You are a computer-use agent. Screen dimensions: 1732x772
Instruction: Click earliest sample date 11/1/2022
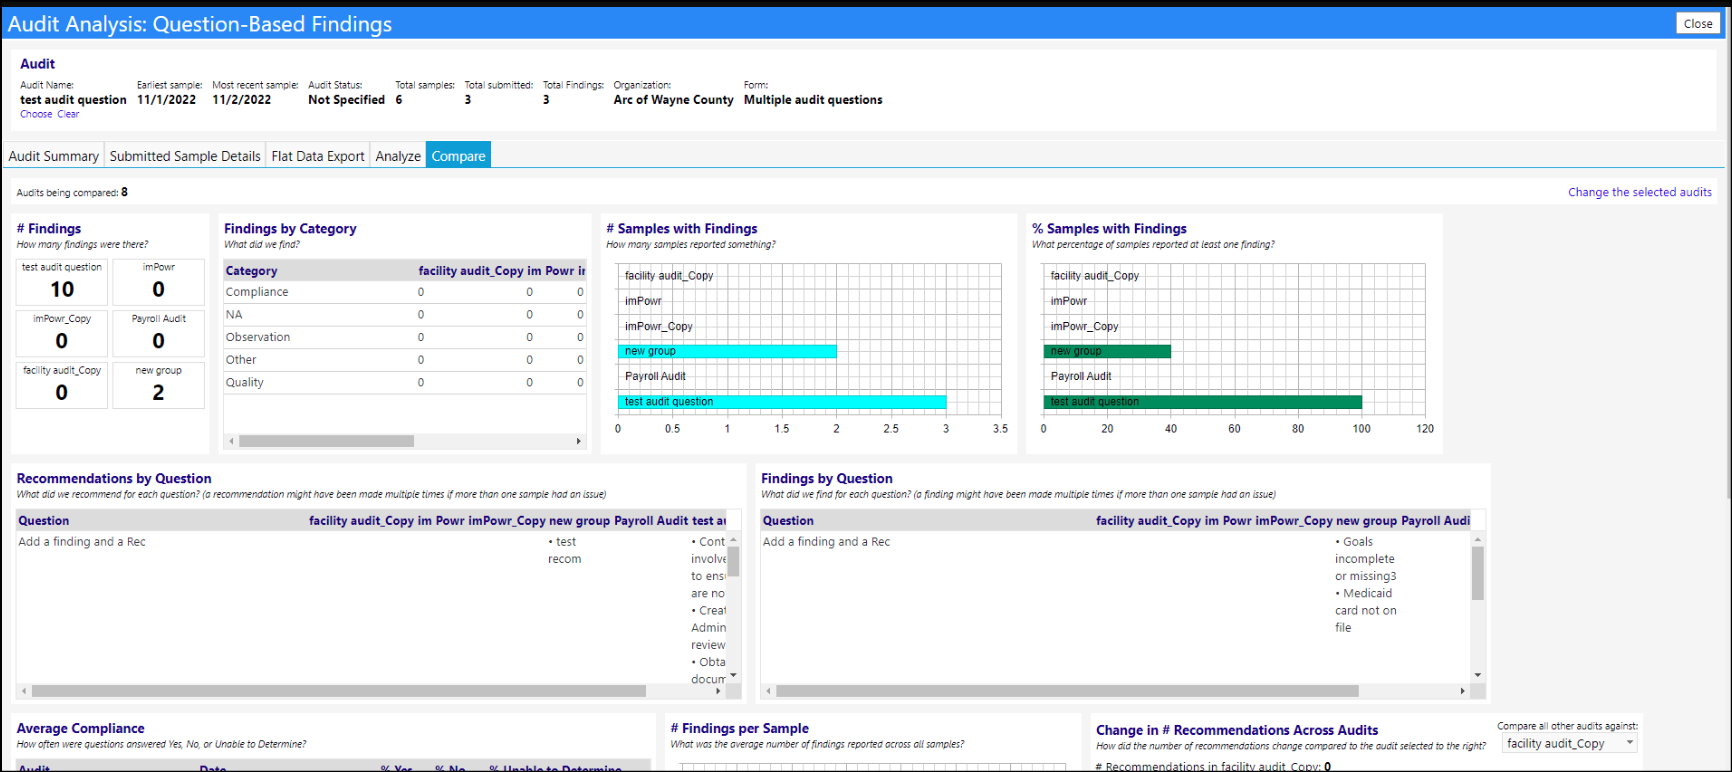pos(166,100)
